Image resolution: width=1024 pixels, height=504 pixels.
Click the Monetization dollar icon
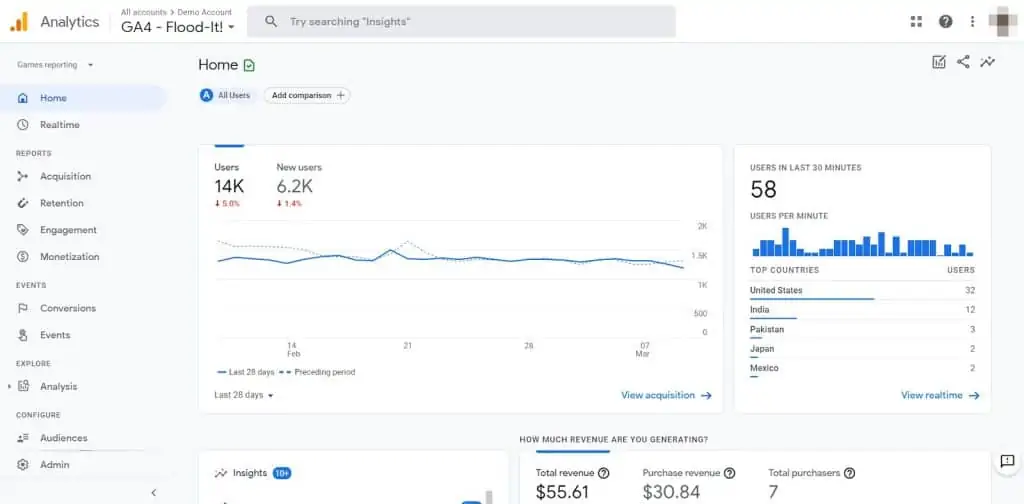23,257
